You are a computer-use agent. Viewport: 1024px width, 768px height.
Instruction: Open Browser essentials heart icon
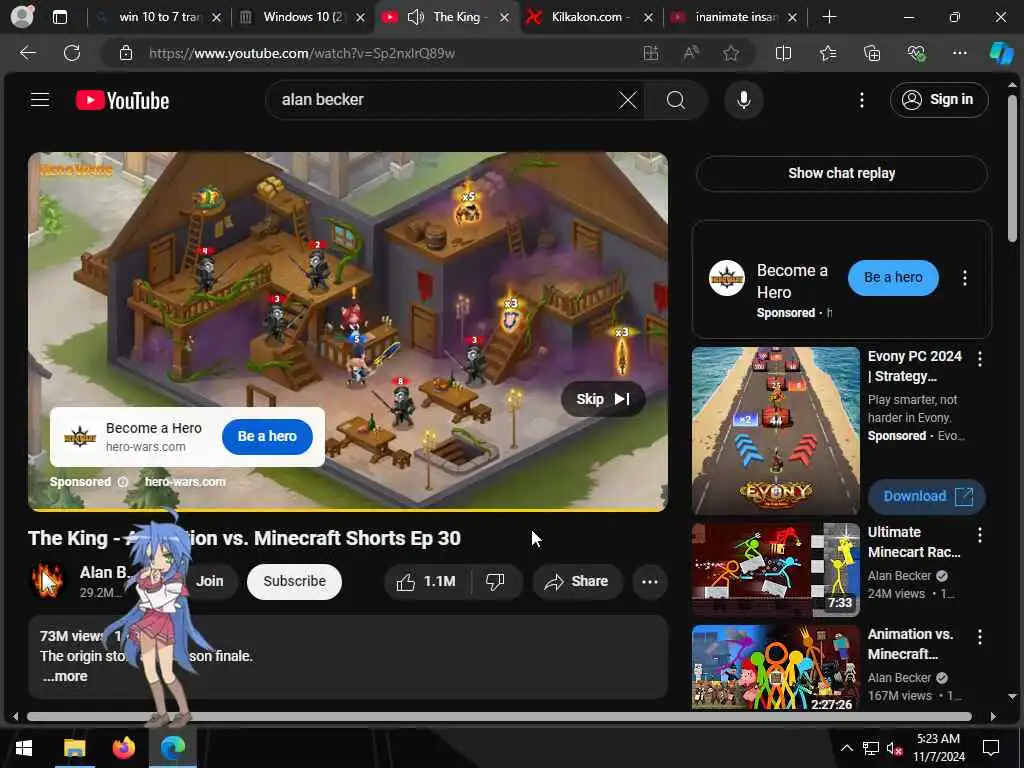point(916,54)
